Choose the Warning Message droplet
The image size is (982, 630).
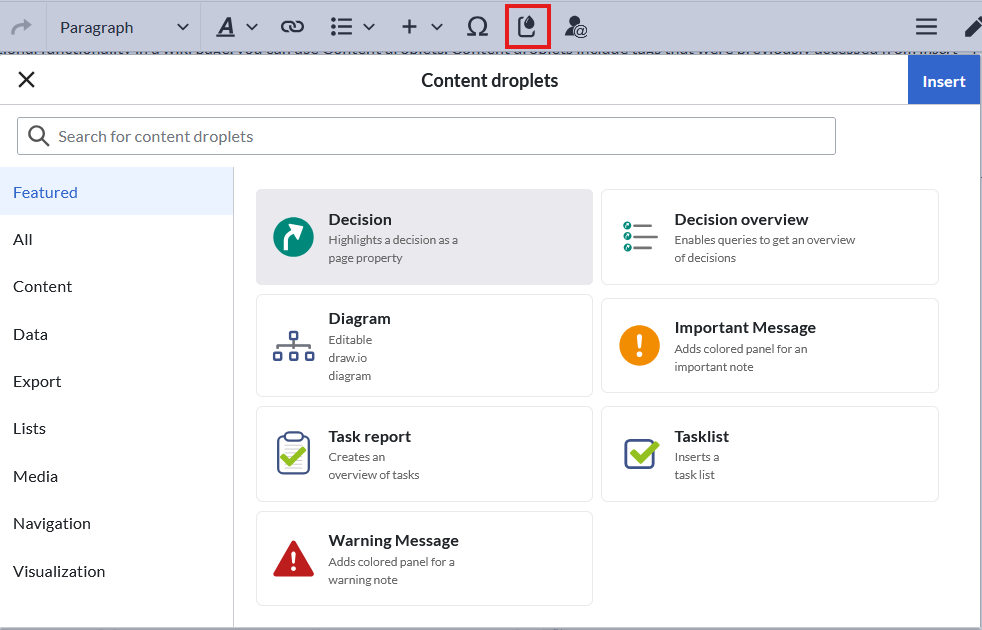(x=424, y=559)
